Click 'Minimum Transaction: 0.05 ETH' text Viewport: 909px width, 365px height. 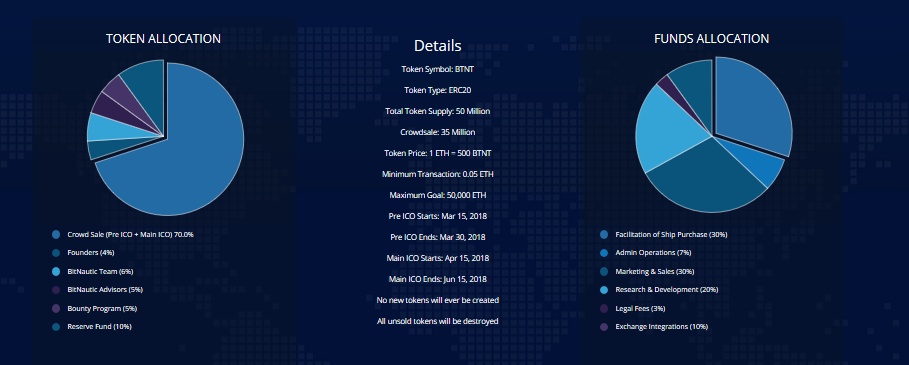pyautogui.click(x=438, y=174)
